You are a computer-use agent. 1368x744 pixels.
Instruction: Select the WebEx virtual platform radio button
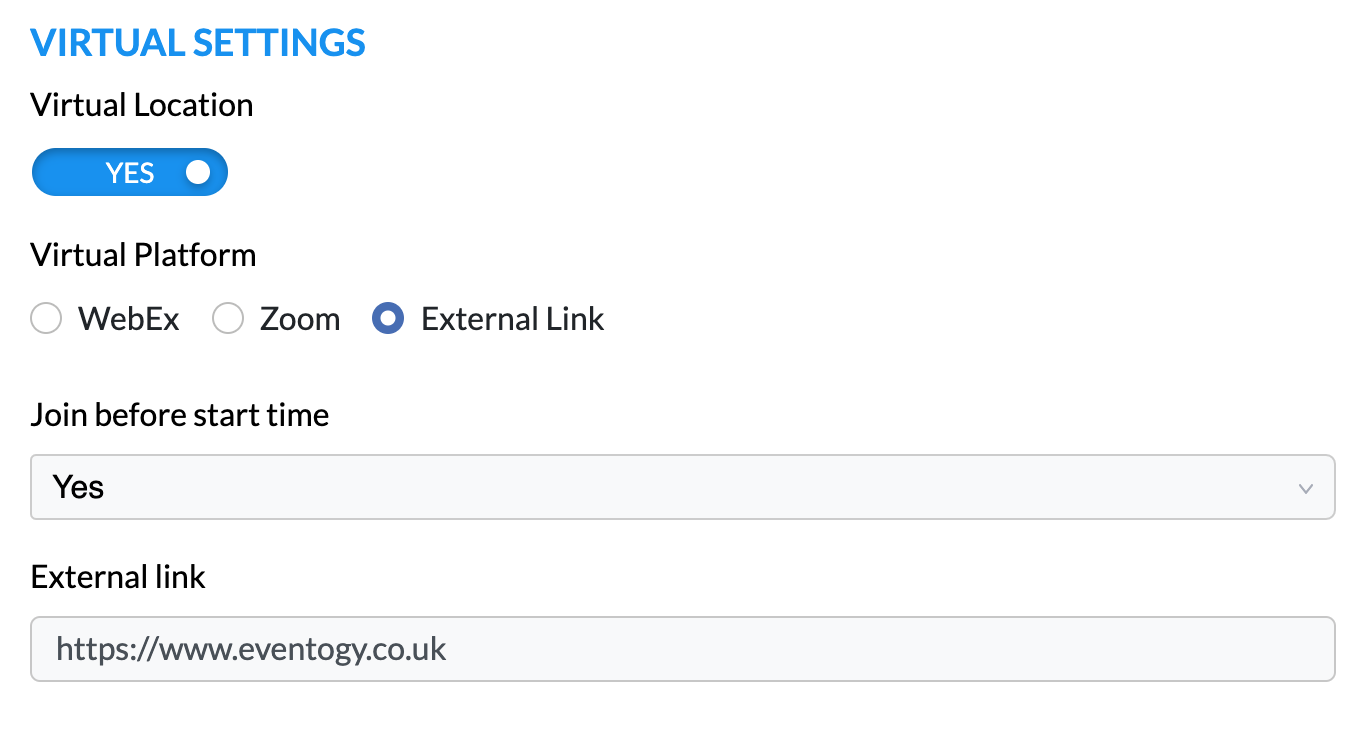click(x=46, y=318)
